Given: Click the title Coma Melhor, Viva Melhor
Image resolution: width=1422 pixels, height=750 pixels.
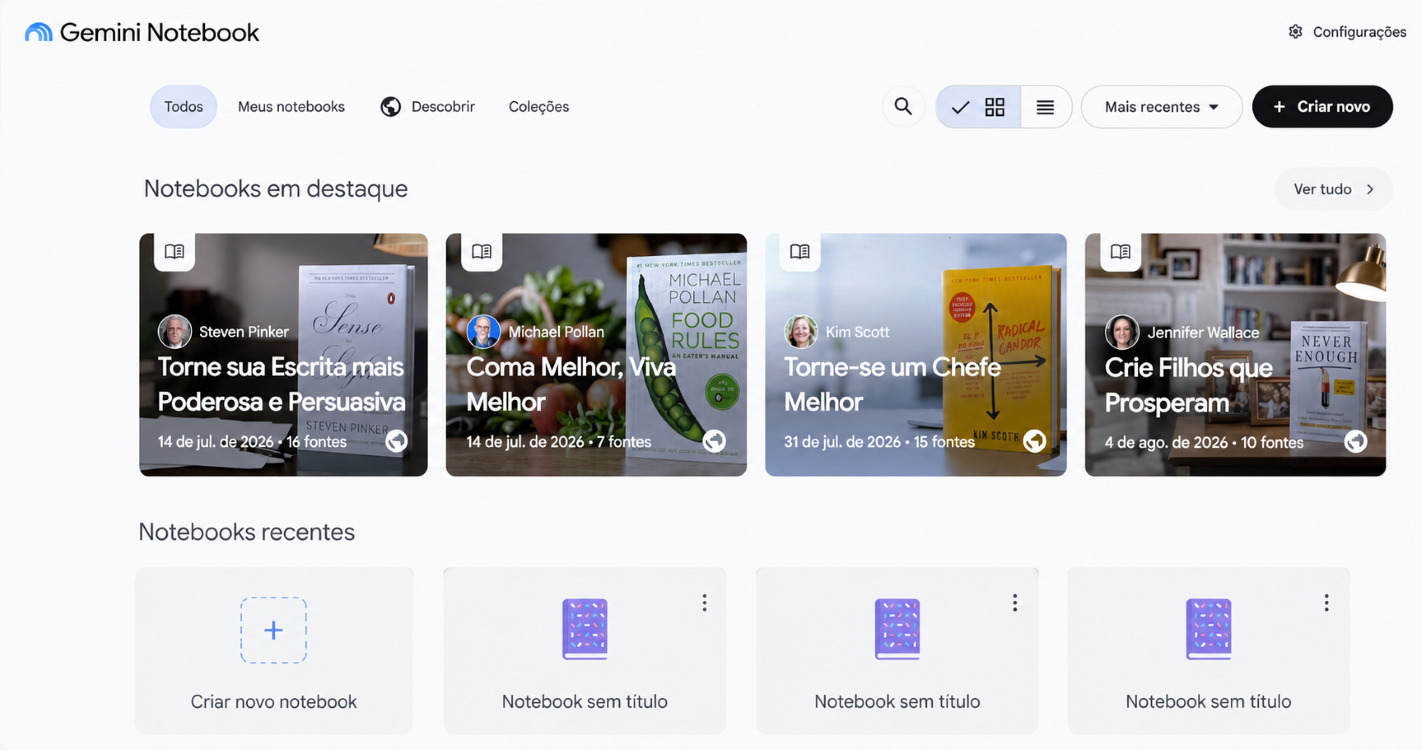Looking at the screenshot, I should pyautogui.click(x=571, y=384).
